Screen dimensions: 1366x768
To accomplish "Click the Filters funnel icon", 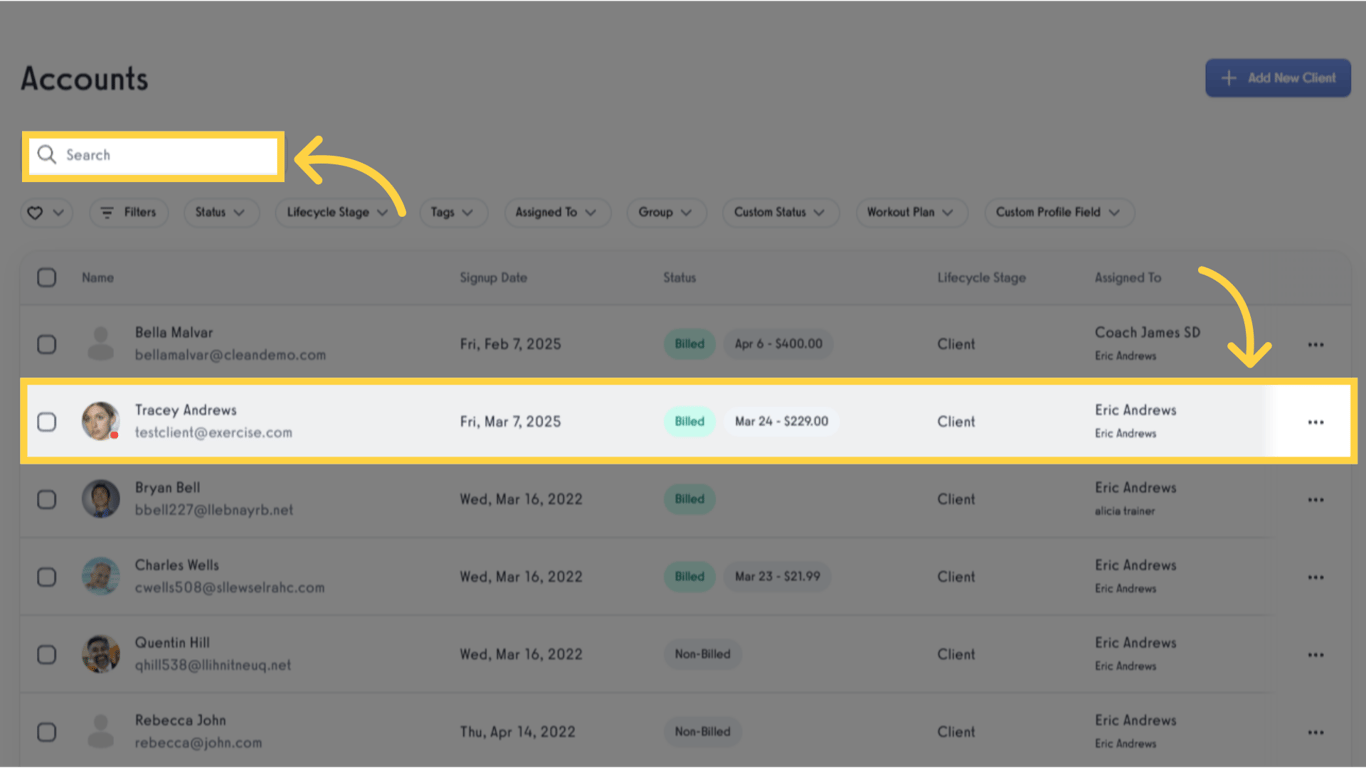I will pos(107,212).
